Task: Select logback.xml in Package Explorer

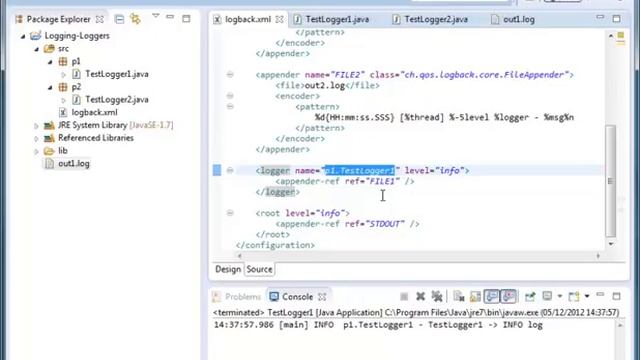Action: (x=94, y=112)
